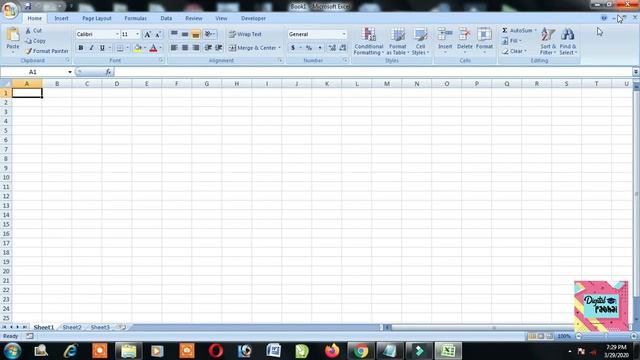This screenshot has height=360, width=640.
Task: Click the AutoSum sigma icon
Action: click(x=505, y=31)
